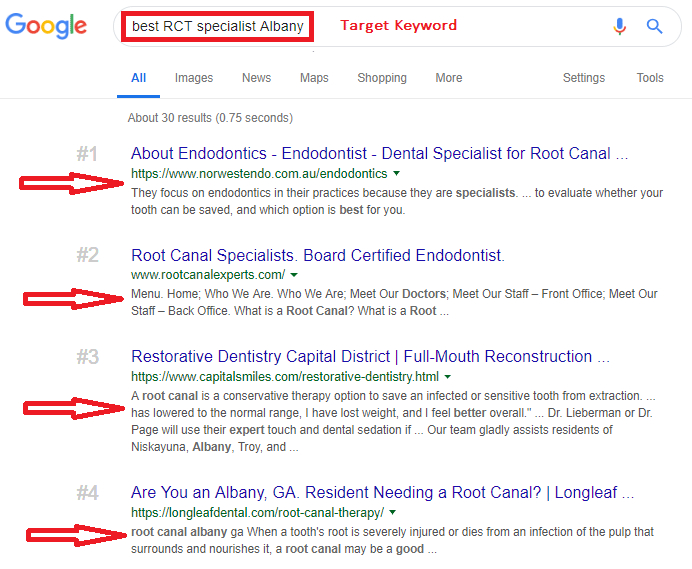The image size is (692, 569).
Task: Click "About 30 results (0.75 seconds)" text
Action: coord(210,118)
